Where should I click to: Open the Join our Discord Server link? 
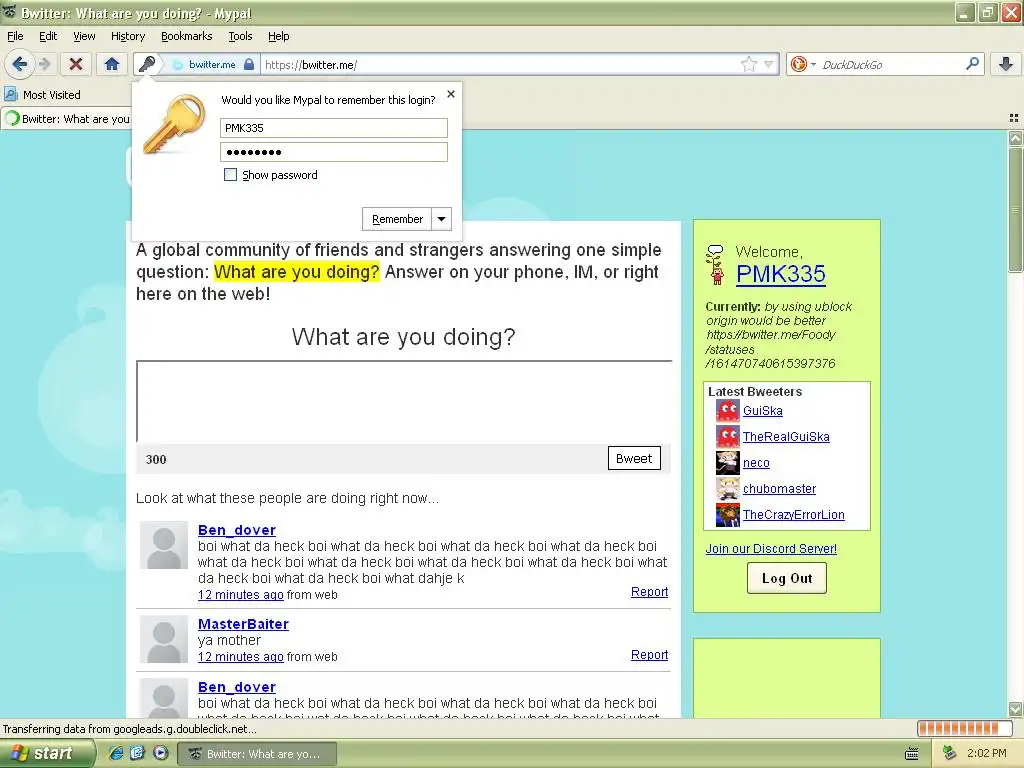click(x=771, y=549)
